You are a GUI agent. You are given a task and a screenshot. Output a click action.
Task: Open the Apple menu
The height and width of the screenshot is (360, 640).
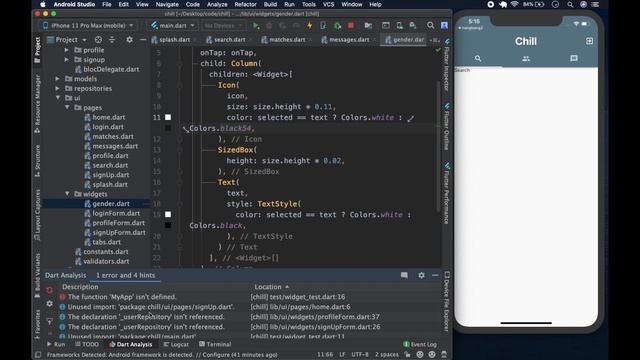click(x=43, y=4)
